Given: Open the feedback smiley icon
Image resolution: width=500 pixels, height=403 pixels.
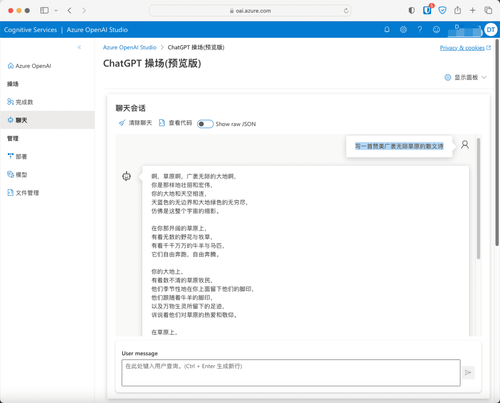Looking at the screenshot, I should tap(436, 30).
